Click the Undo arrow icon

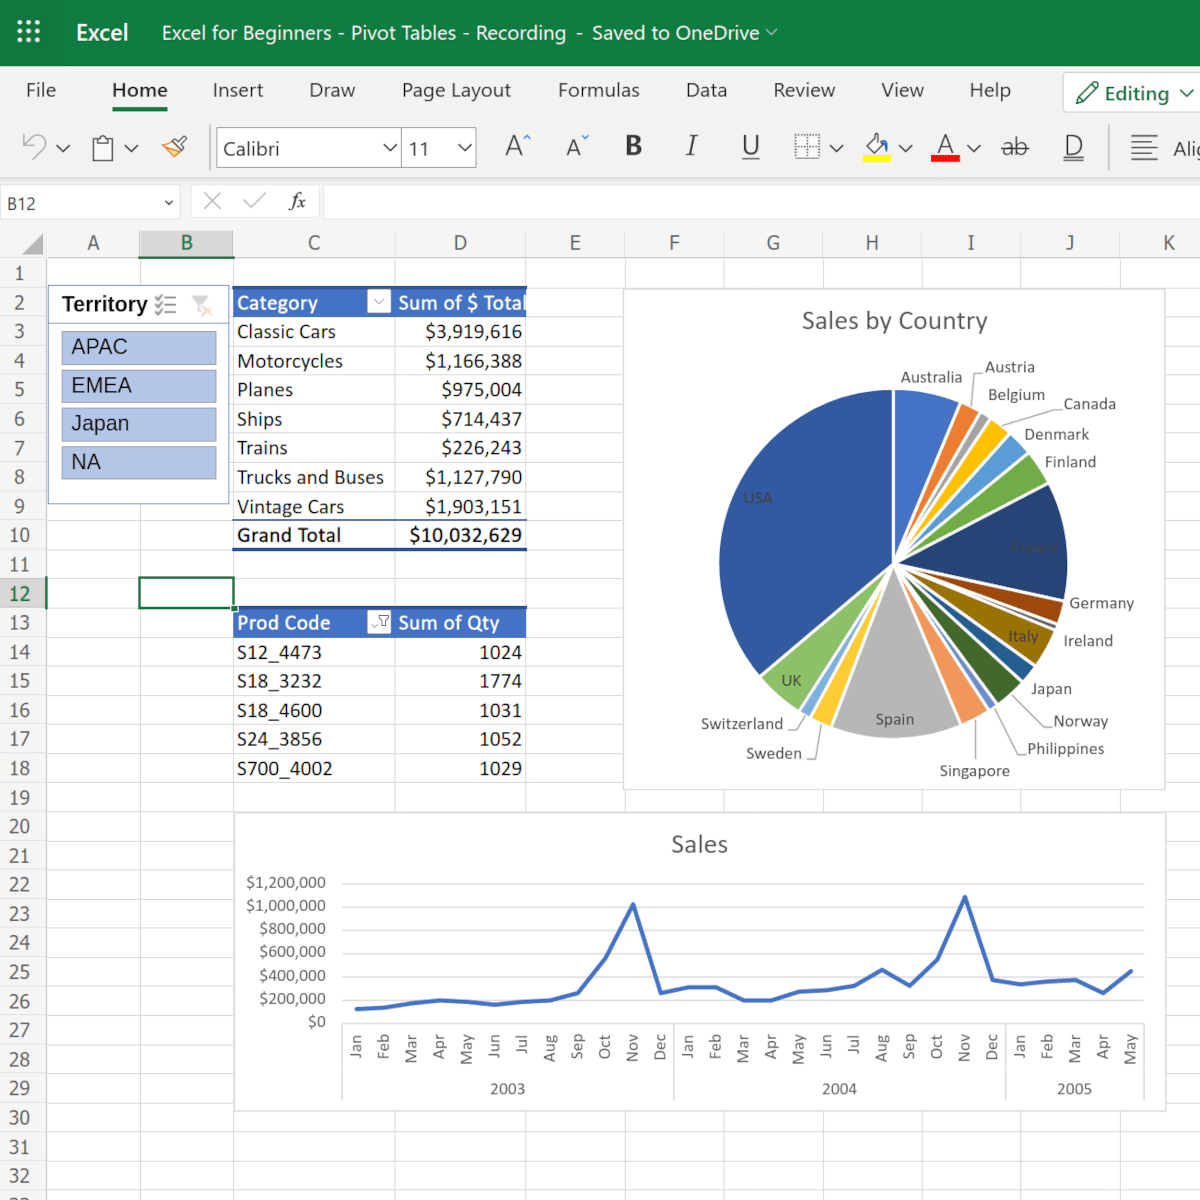coord(34,148)
